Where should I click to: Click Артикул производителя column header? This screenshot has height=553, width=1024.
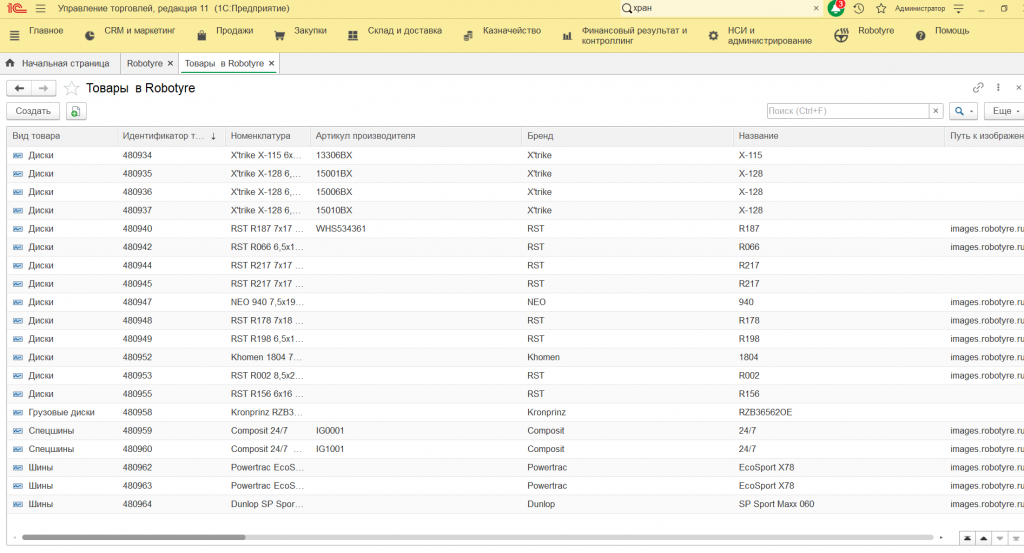coord(416,136)
